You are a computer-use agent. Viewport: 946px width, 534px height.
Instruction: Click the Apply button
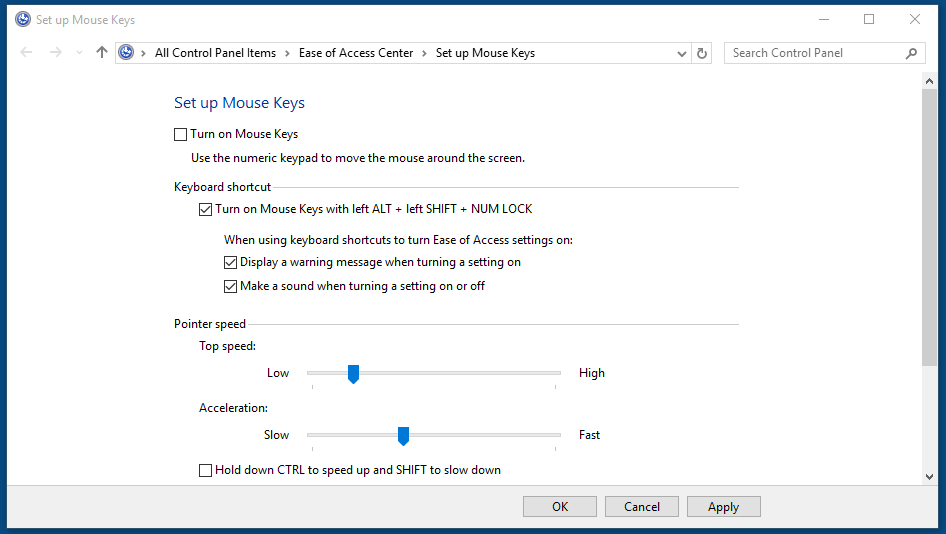click(x=723, y=507)
